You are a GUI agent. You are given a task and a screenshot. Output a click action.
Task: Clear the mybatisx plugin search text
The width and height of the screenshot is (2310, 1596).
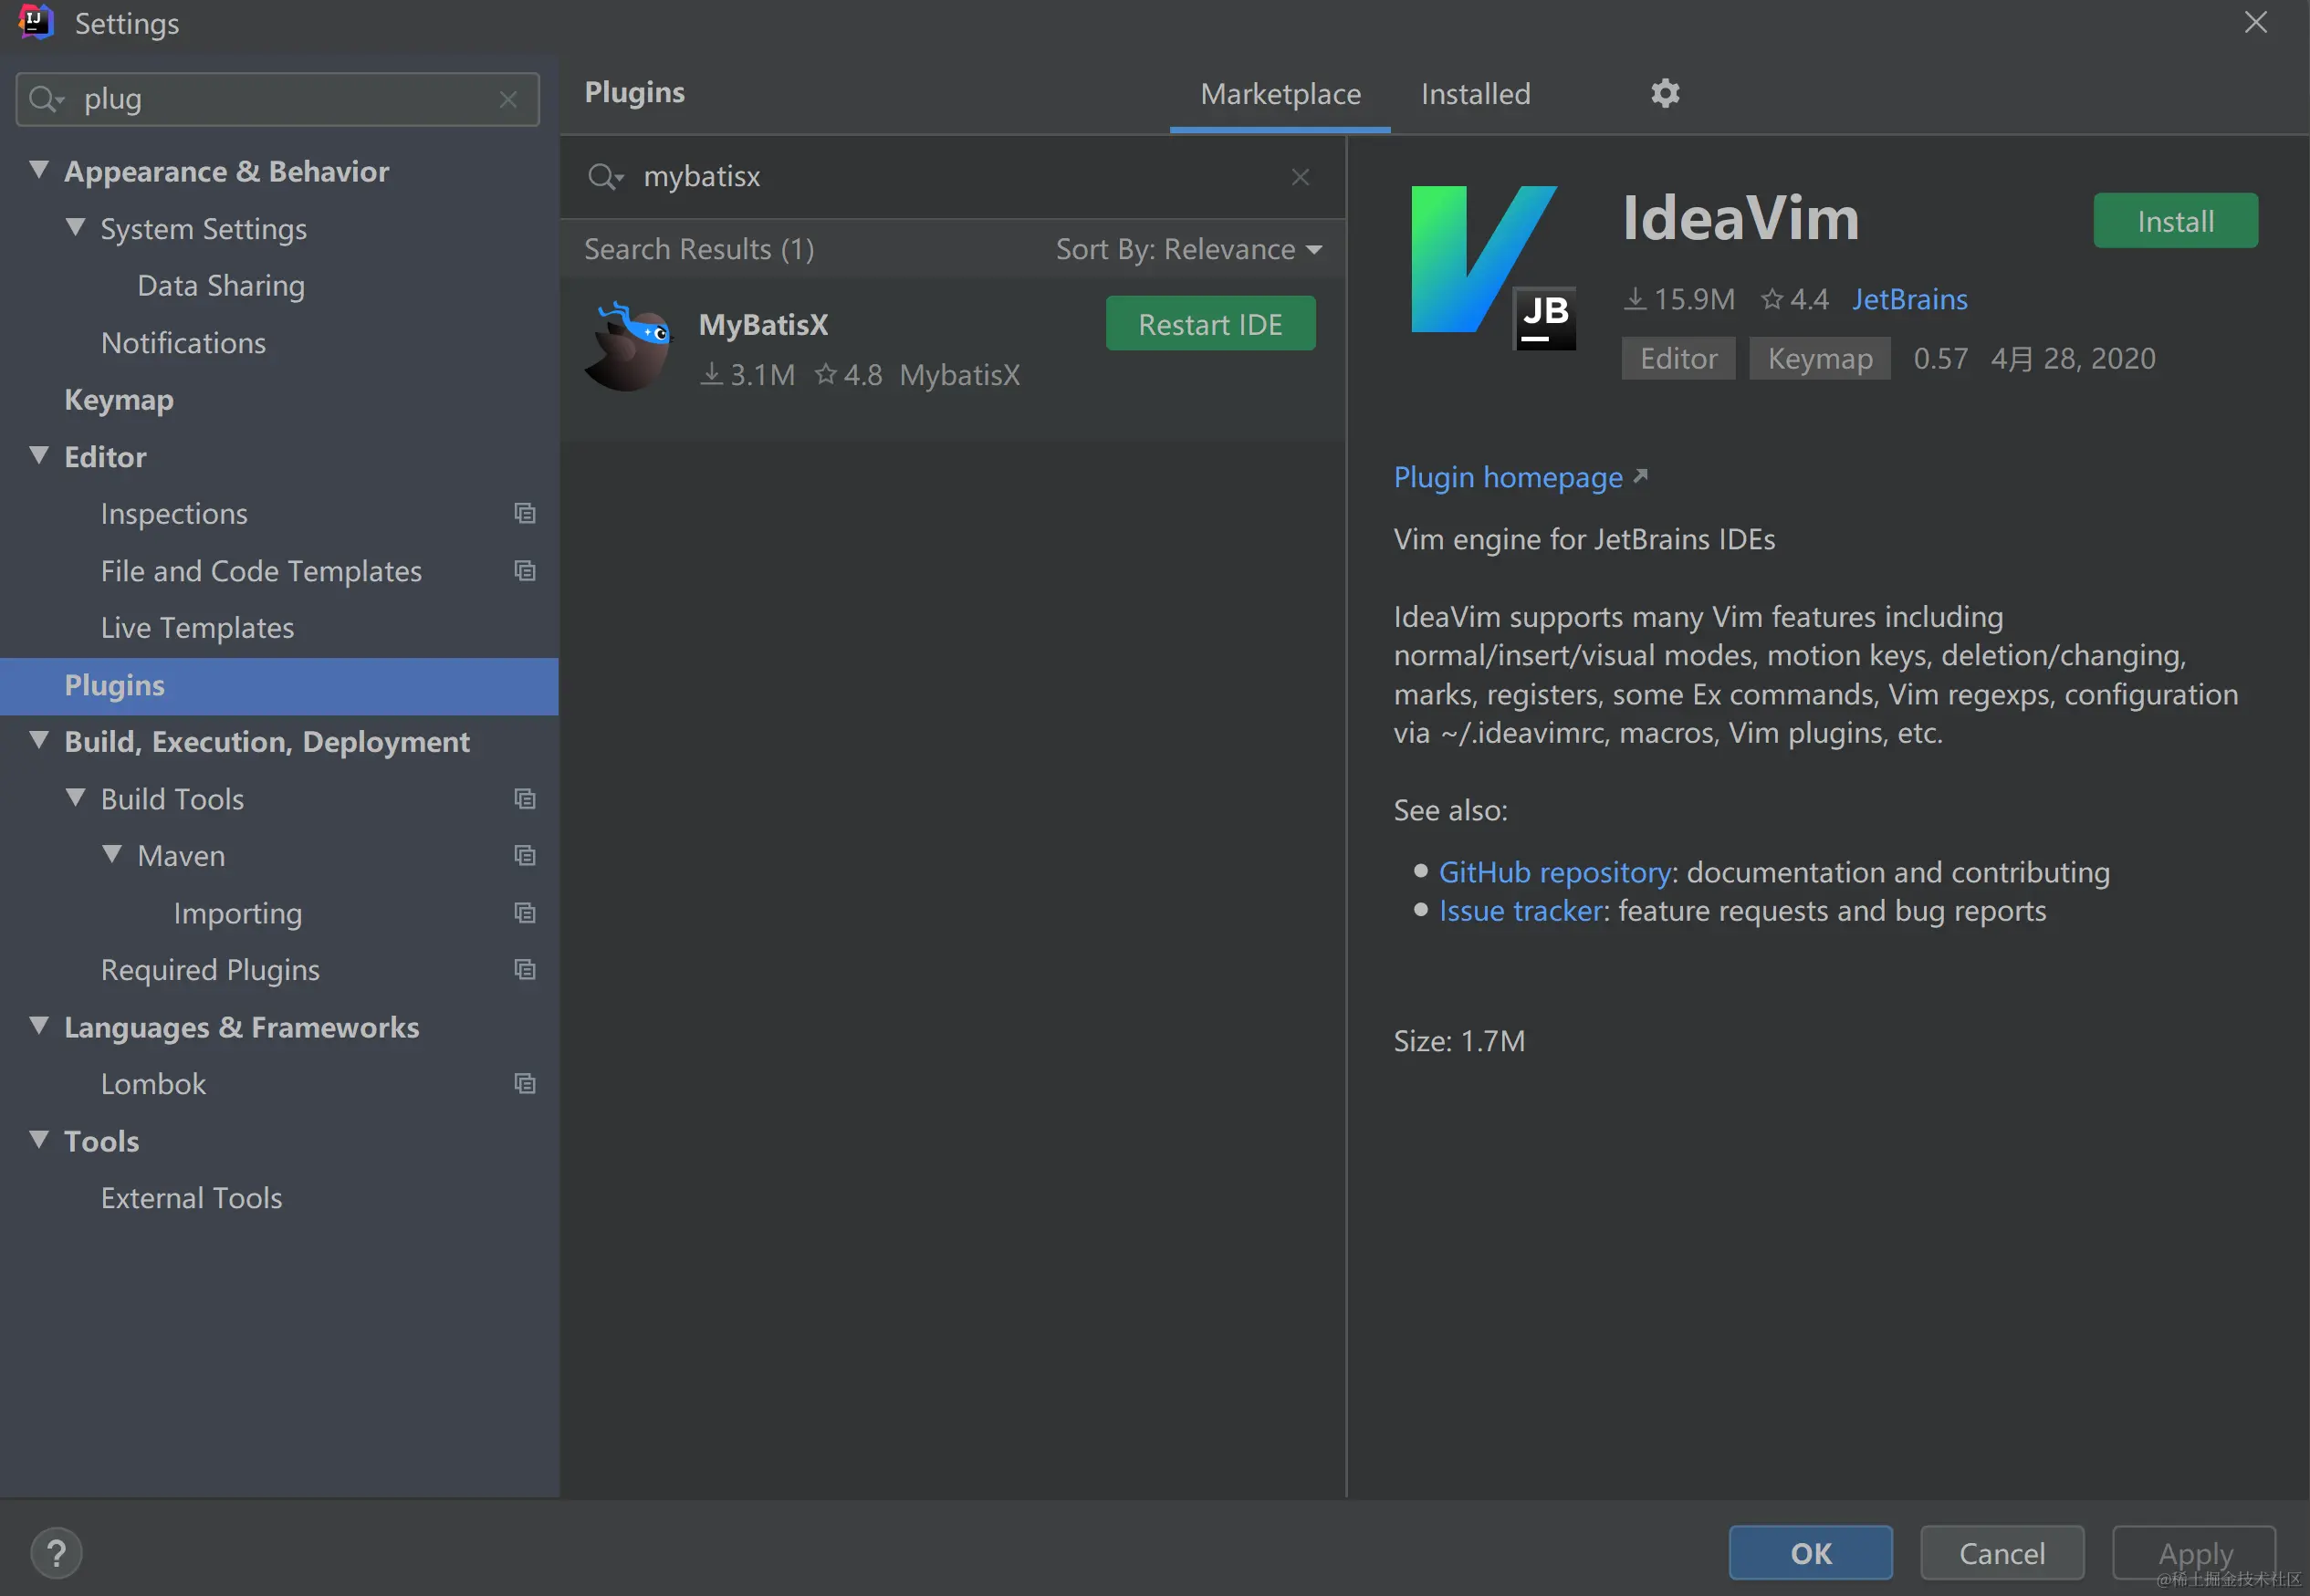pos(1300,177)
